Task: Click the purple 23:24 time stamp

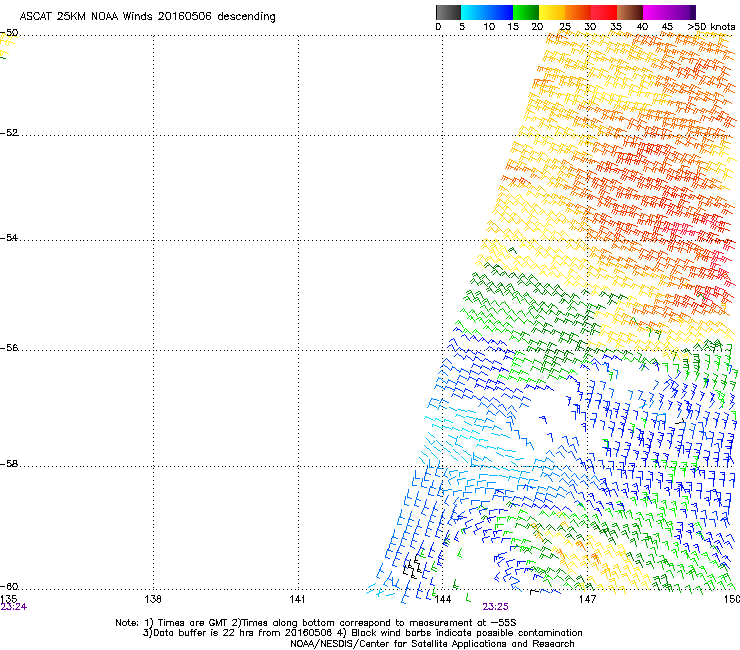Action: 13,607
